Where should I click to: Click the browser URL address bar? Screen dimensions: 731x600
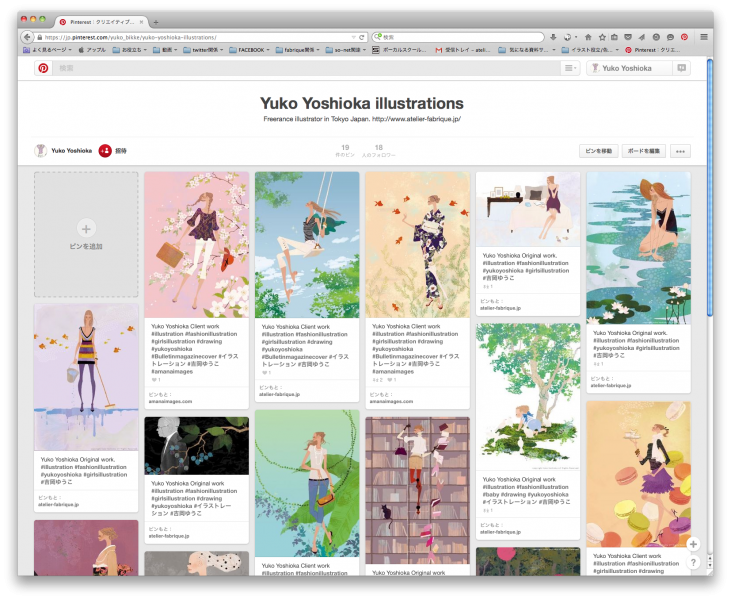click(196, 37)
